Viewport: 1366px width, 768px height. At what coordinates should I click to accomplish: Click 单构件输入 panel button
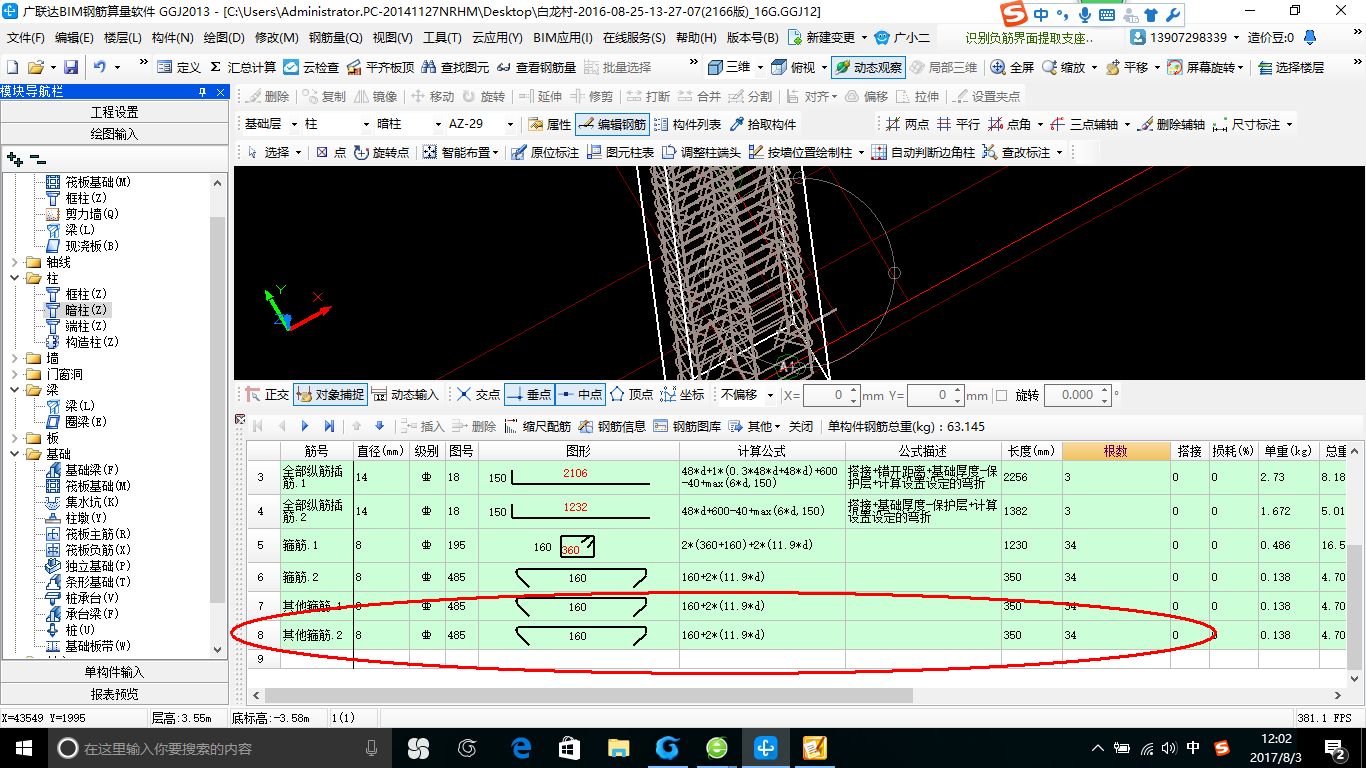pyautogui.click(x=114, y=672)
